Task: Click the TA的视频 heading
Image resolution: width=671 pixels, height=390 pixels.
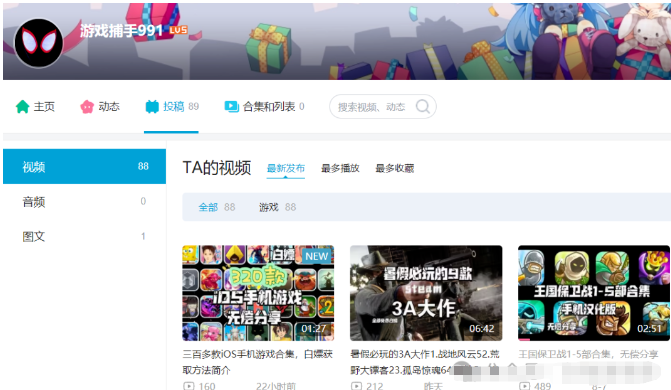Action: [217, 168]
